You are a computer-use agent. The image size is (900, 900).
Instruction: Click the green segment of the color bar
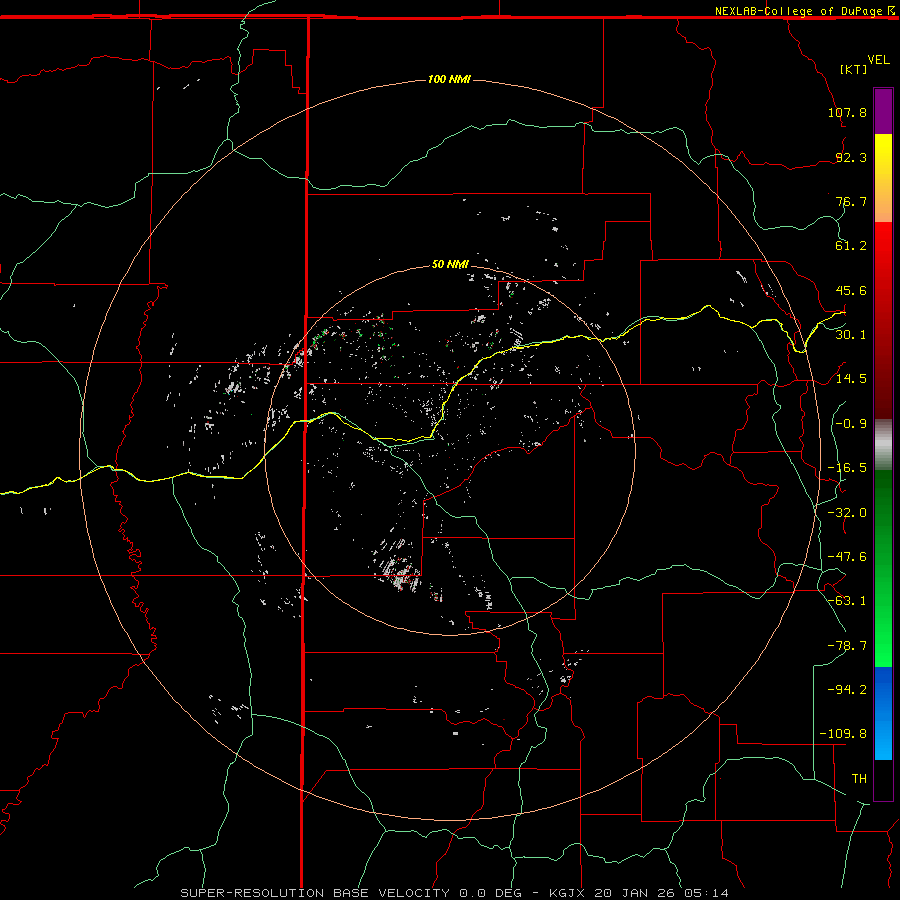(x=883, y=568)
